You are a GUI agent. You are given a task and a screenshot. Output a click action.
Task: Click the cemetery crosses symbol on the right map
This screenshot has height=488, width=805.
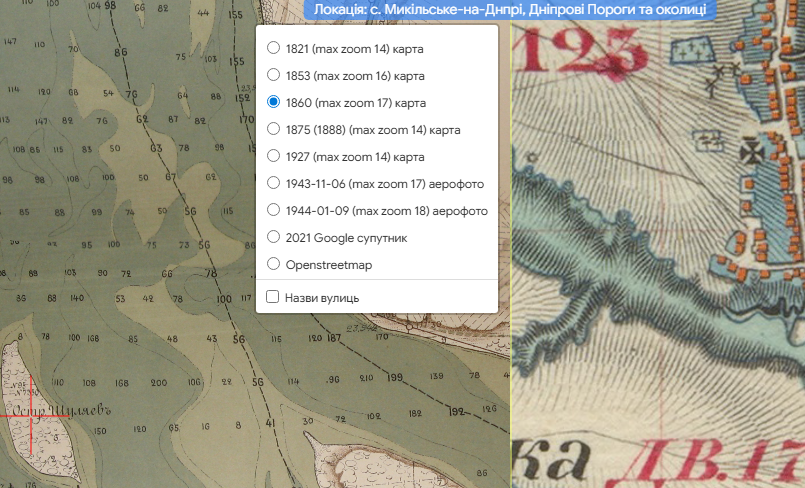[692, 50]
